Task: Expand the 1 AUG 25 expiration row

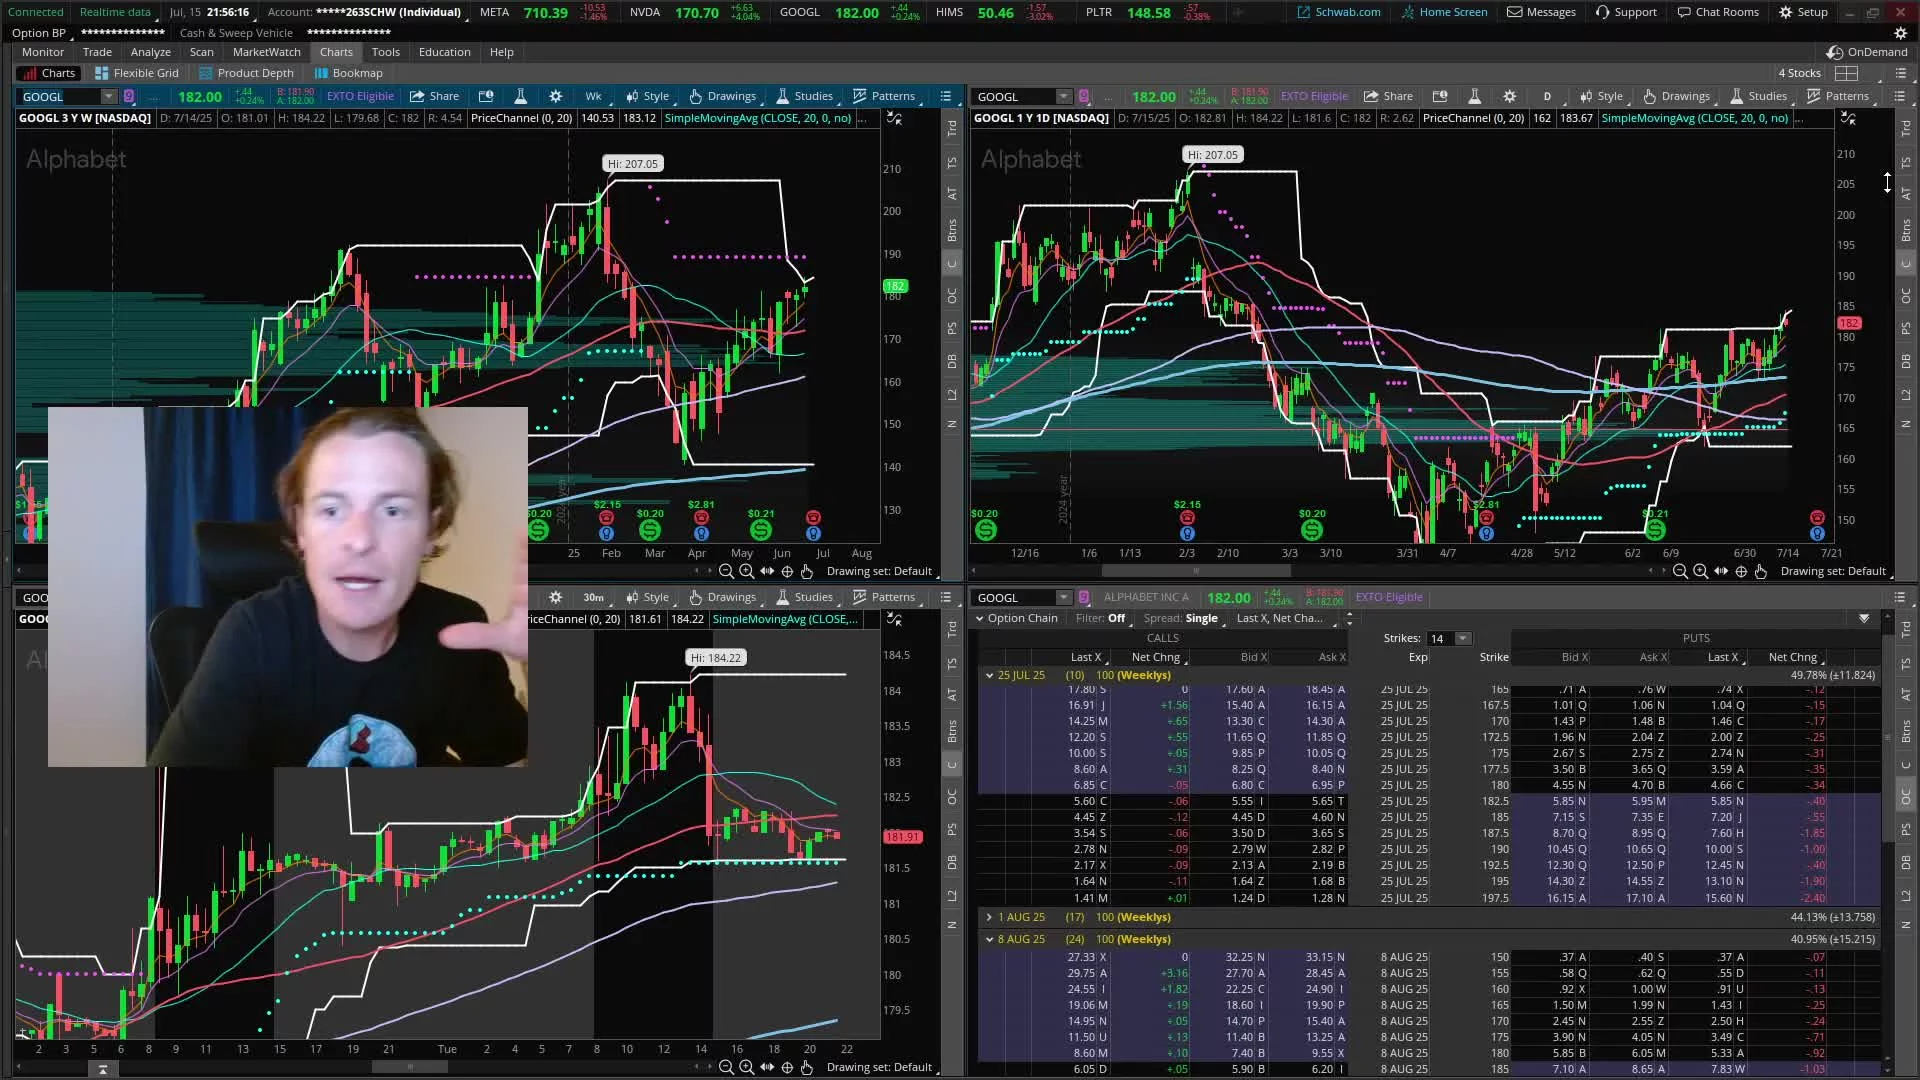Action: tap(990, 917)
